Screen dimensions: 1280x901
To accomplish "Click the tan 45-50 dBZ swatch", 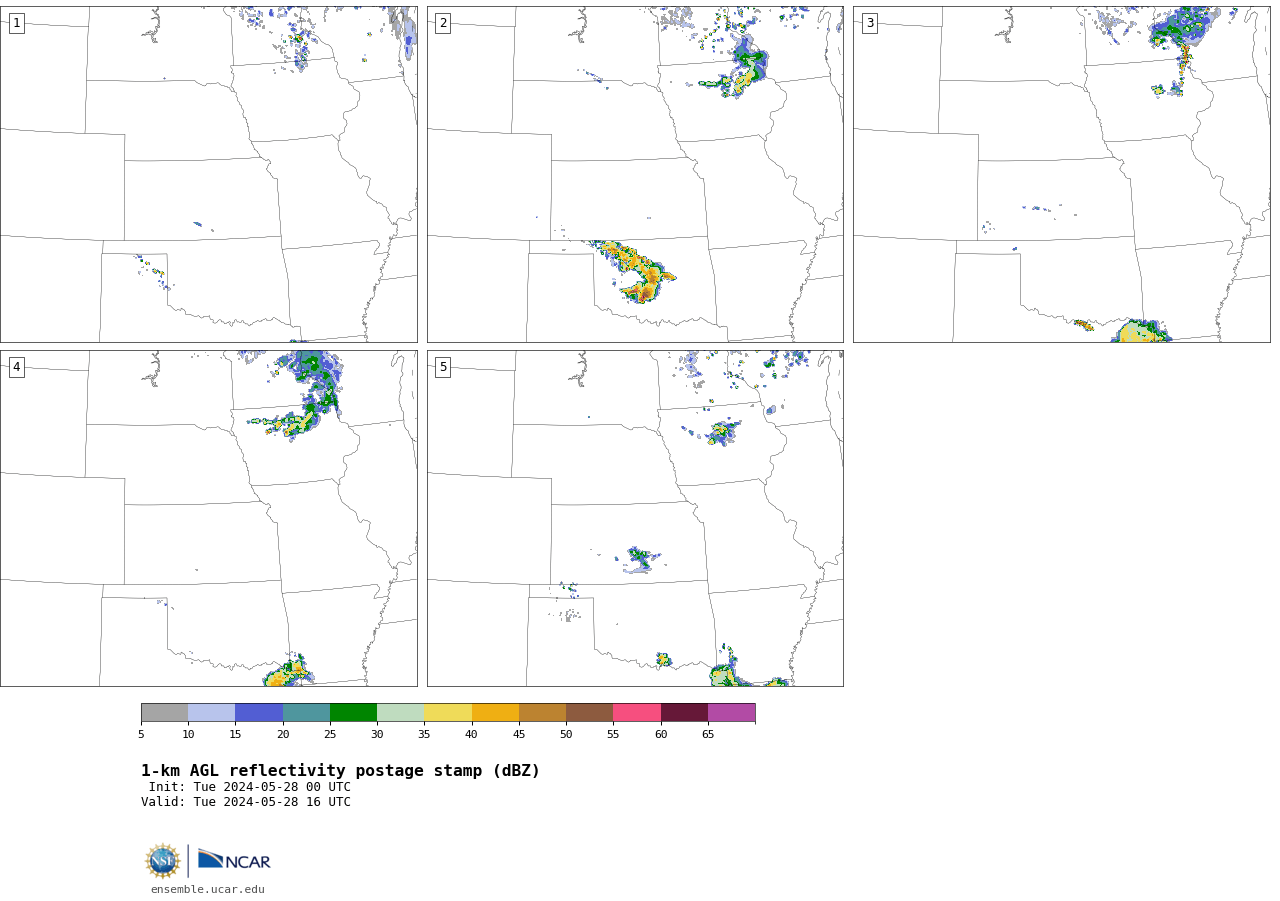I will click(542, 713).
